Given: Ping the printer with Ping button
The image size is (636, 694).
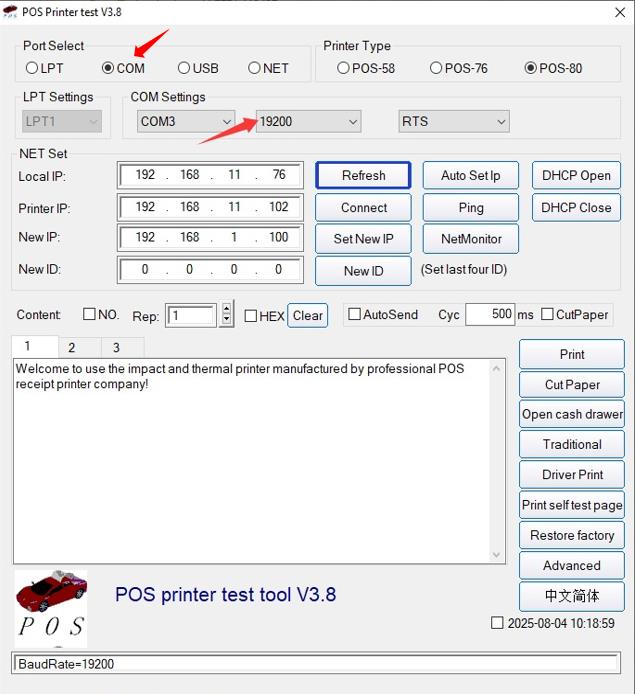Looking at the screenshot, I should click(471, 207).
